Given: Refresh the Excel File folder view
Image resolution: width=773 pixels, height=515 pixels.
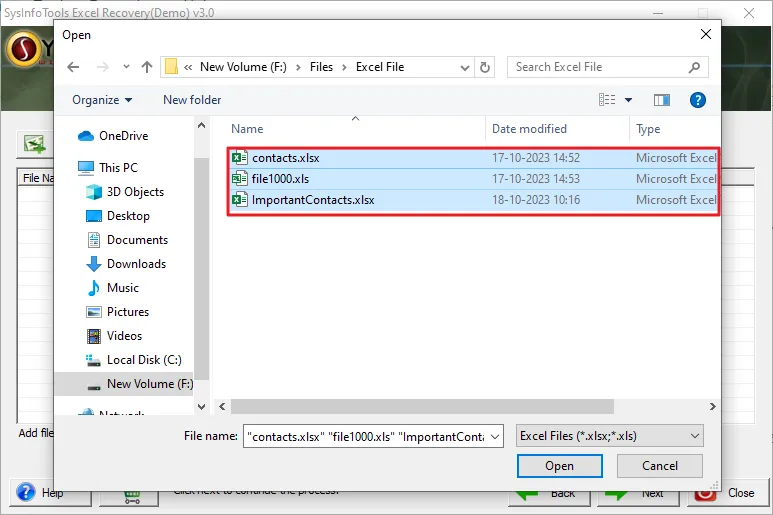Looking at the screenshot, I should pyautogui.click(x=485, y=67).
